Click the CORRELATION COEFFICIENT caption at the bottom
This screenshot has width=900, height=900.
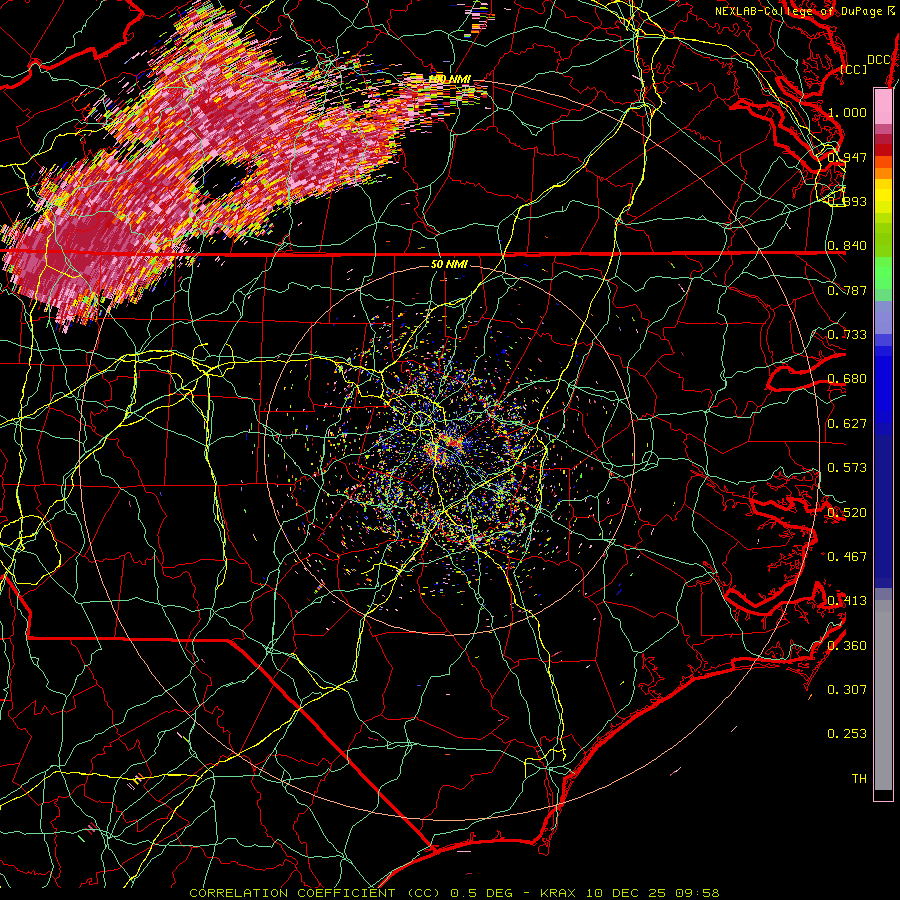(453, 893)
